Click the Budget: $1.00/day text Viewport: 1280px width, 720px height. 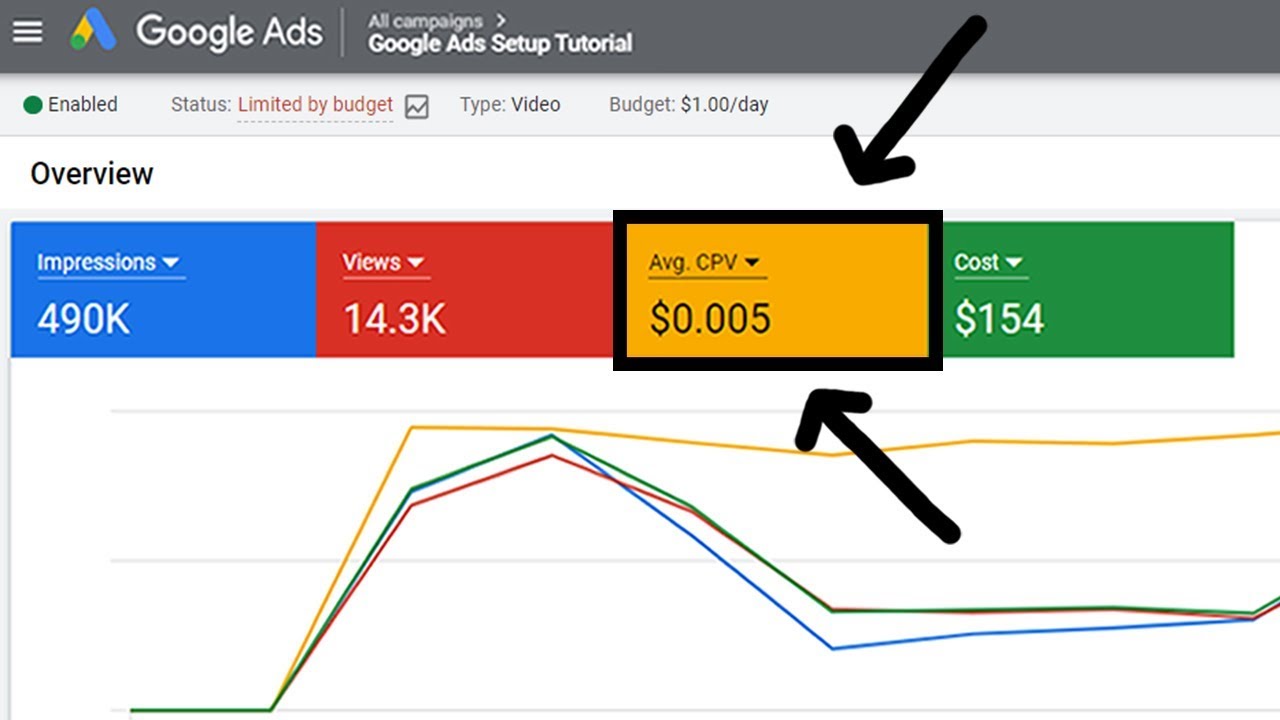point(689,105)
